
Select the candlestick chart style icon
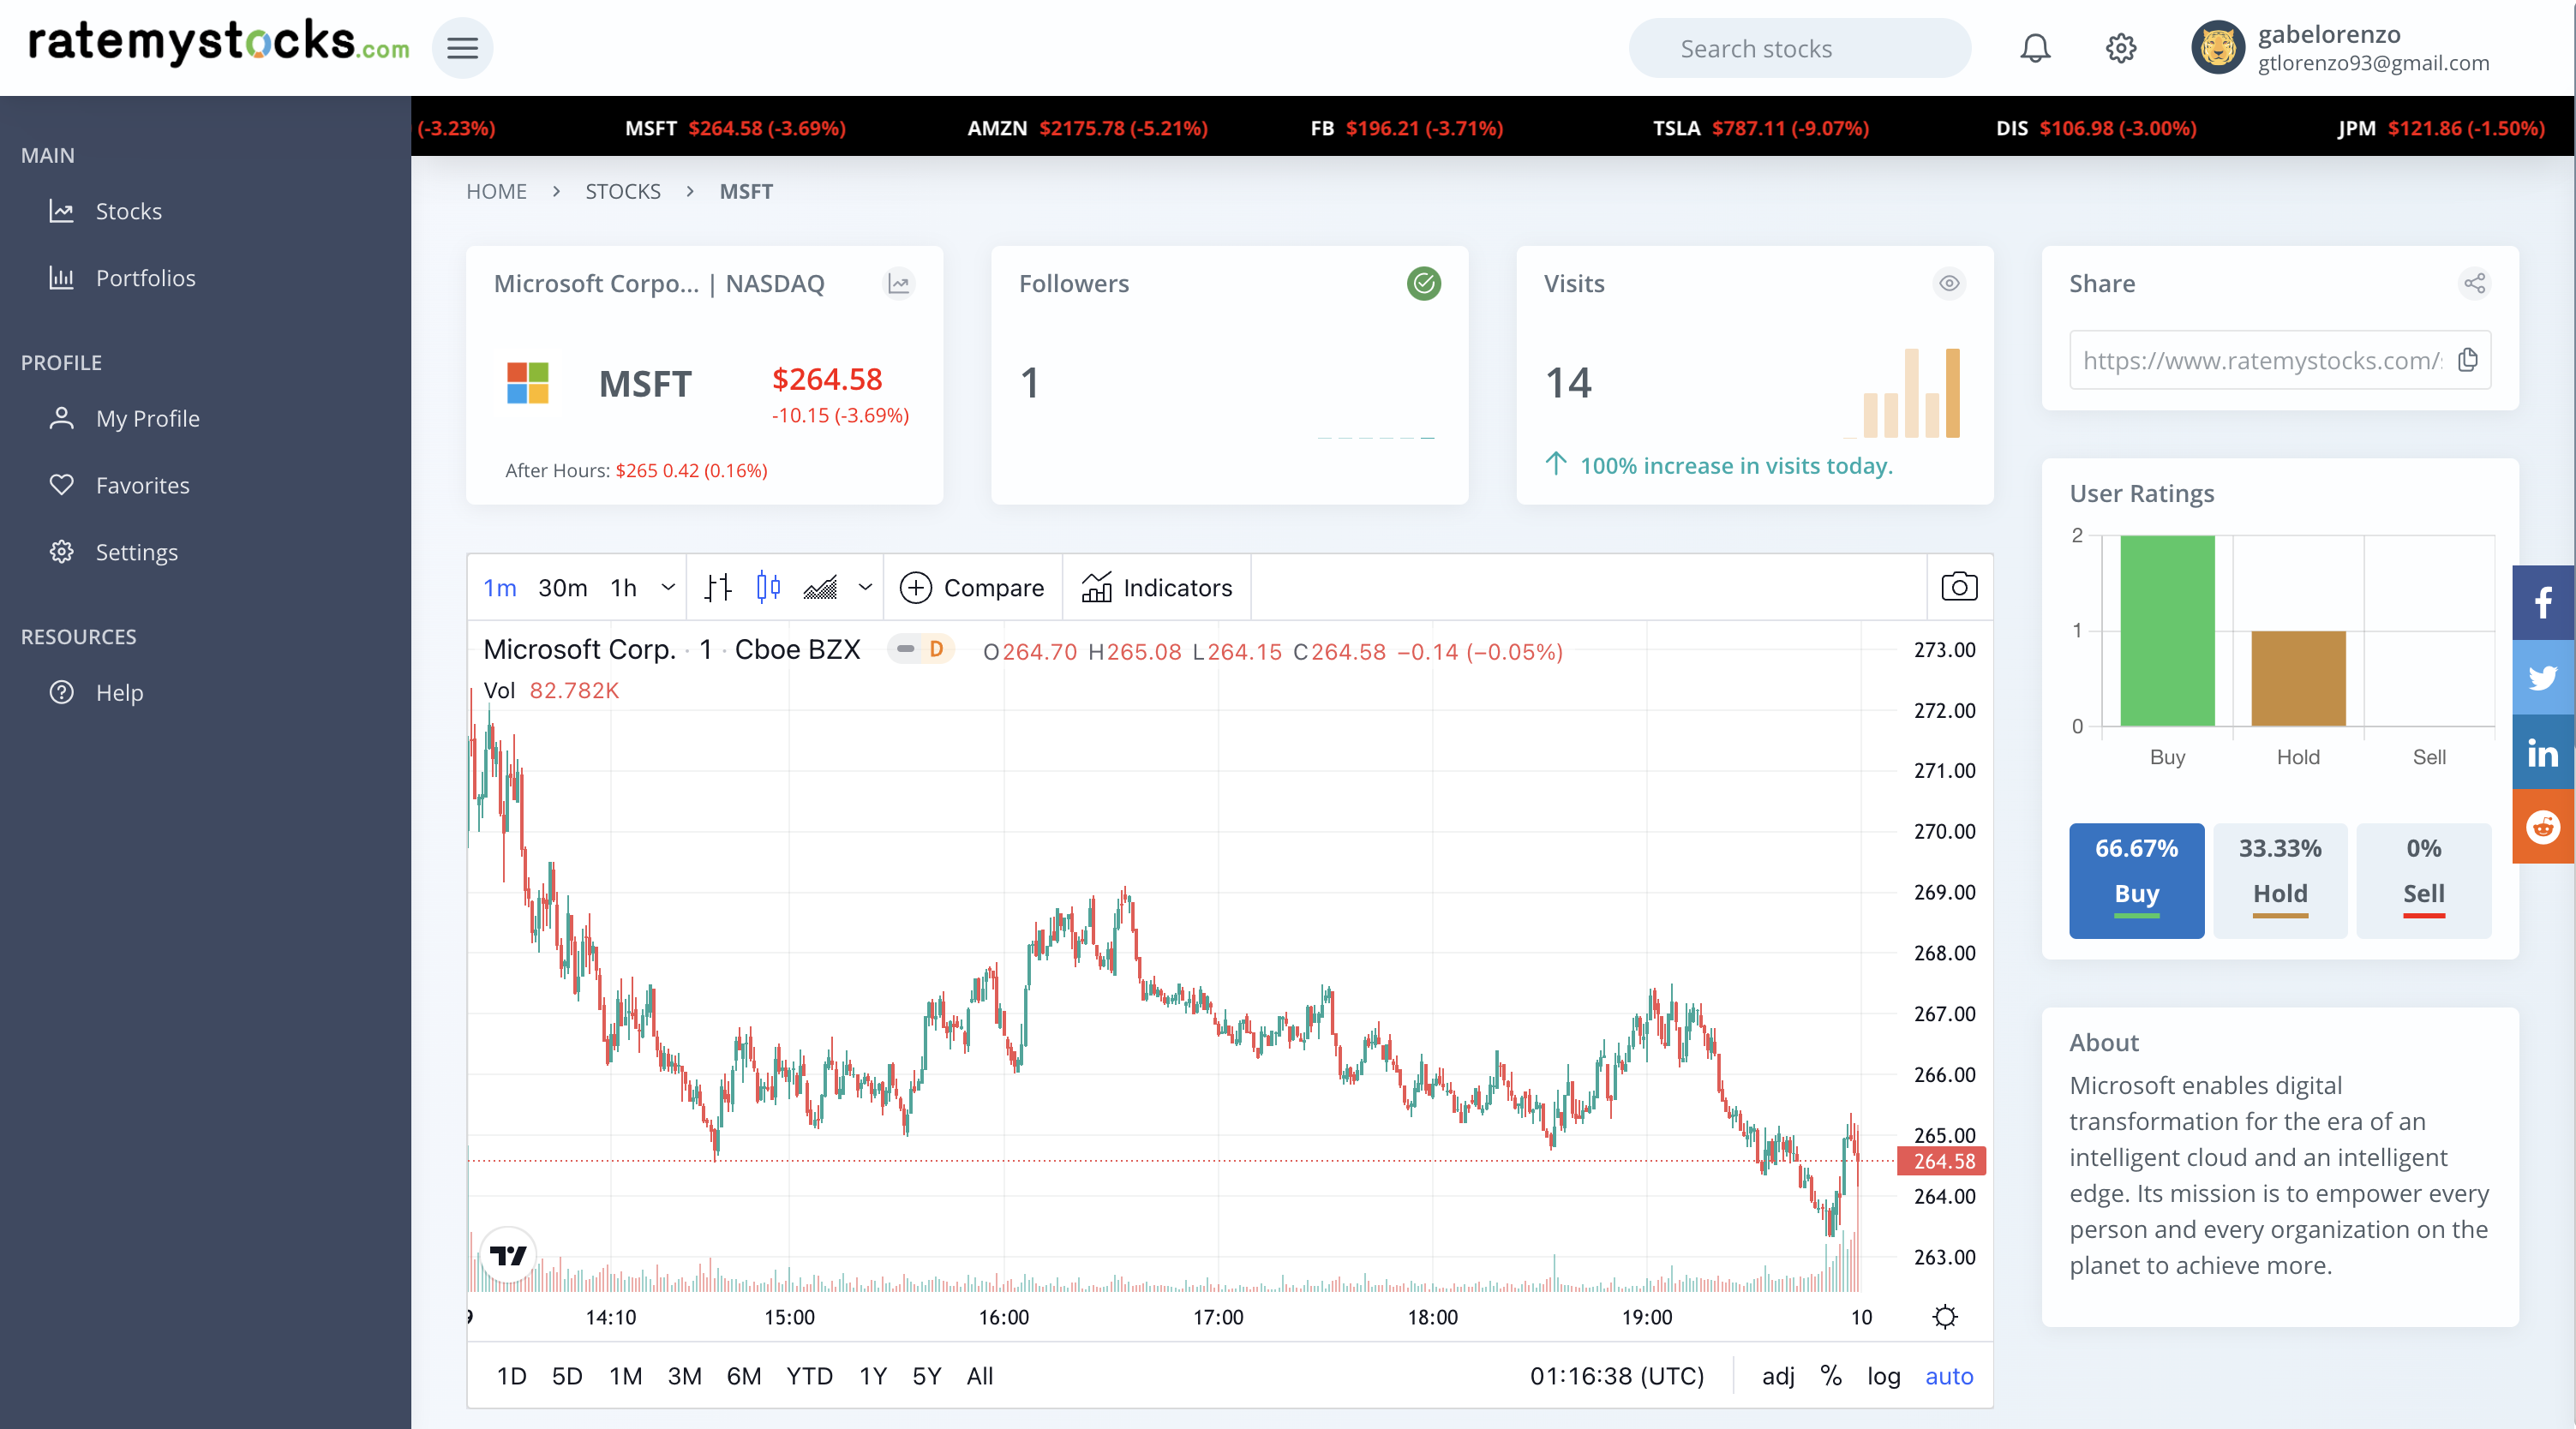pos(769,588)
